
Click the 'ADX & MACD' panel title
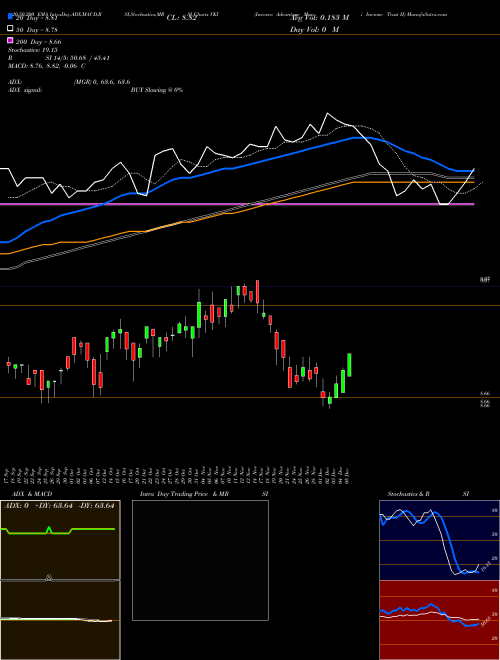[32, 494]
